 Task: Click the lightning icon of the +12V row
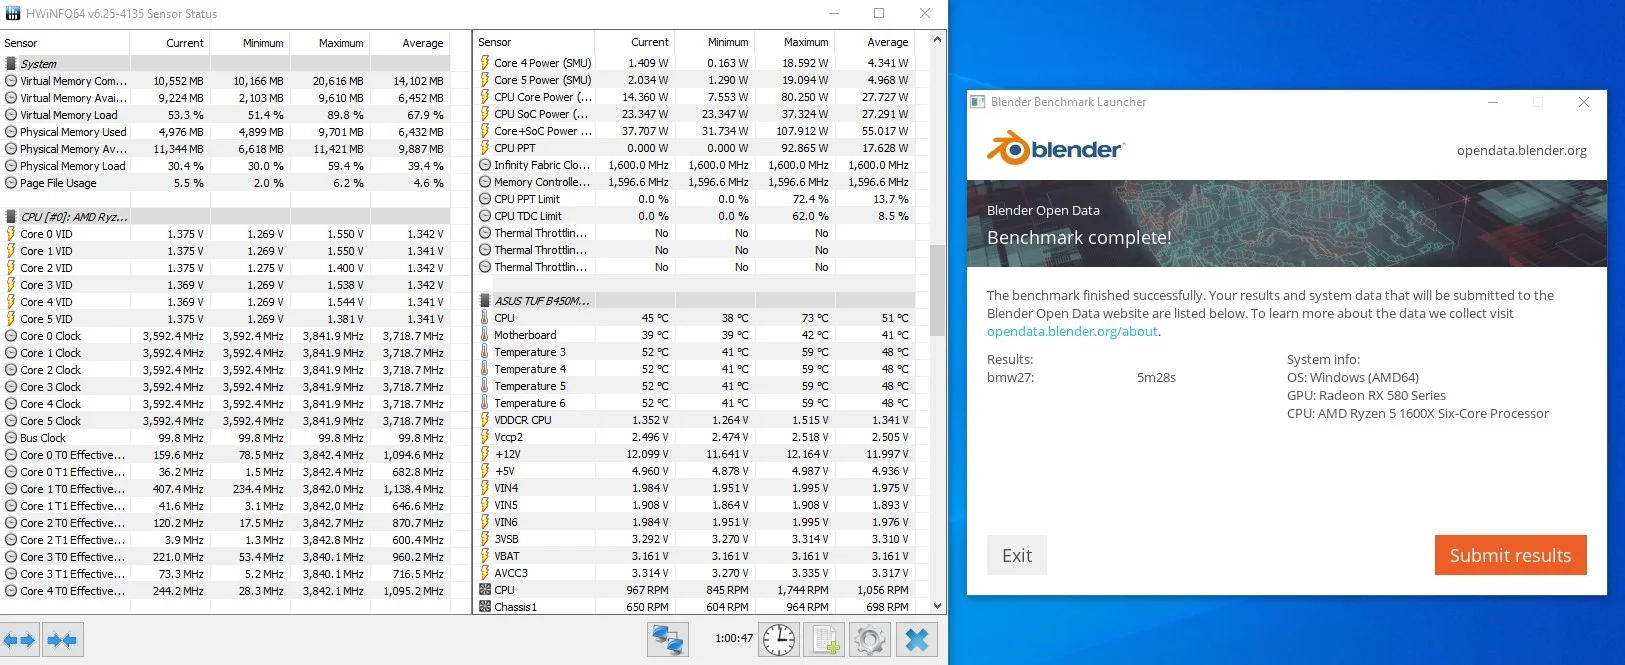[x=485, y=454]
